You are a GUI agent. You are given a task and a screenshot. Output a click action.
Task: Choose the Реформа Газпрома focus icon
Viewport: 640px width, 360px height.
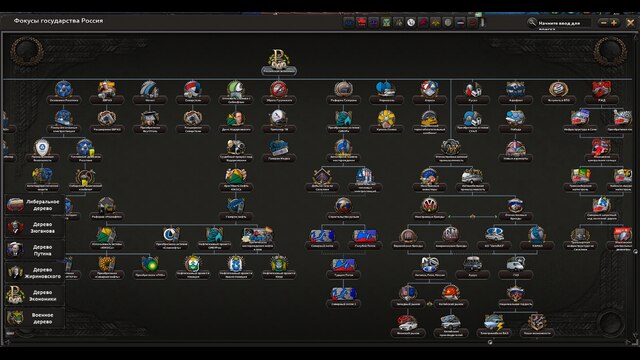(x=343, y=89)
